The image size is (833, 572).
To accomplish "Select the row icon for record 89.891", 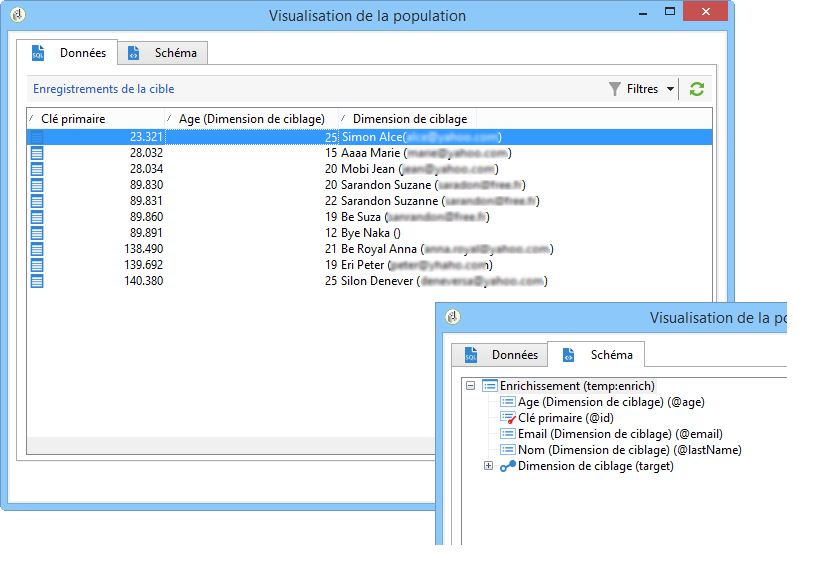I will coord(37,233).
